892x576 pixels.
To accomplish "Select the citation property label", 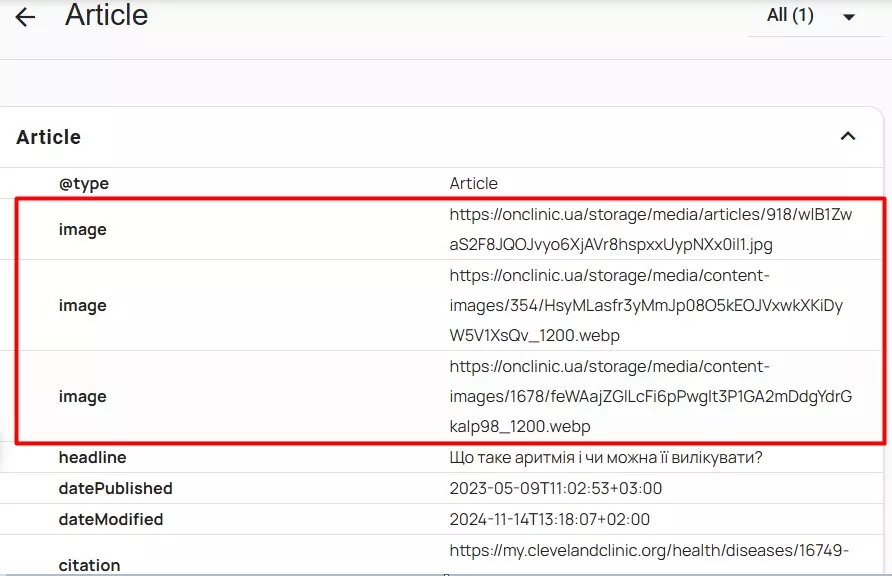I will point(89,564).
